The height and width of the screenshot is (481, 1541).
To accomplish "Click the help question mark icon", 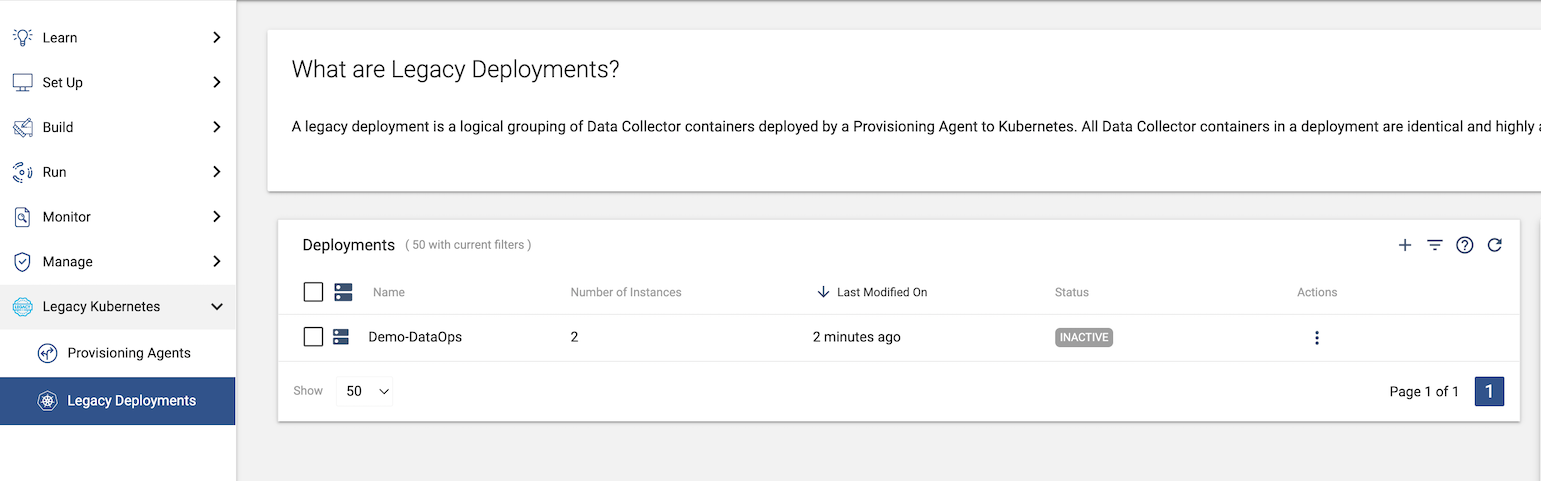I will 1465,245.
